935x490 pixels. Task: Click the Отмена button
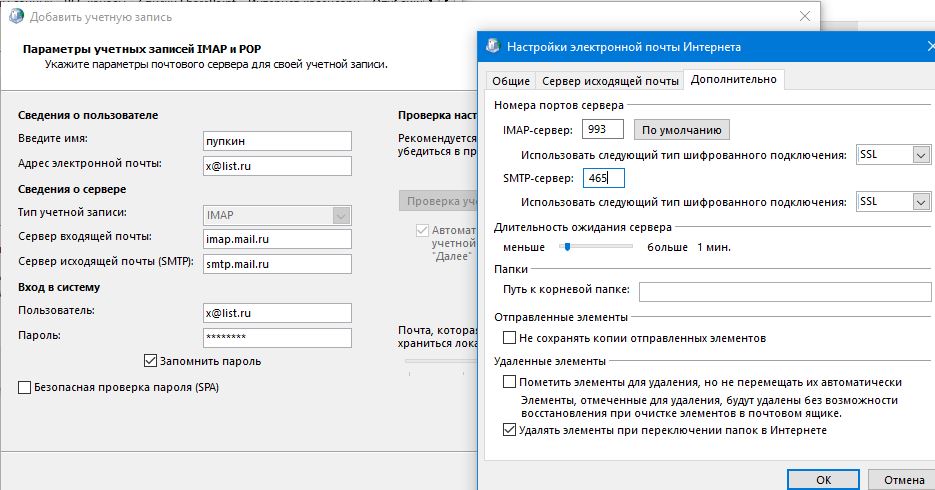click(903, 480)
